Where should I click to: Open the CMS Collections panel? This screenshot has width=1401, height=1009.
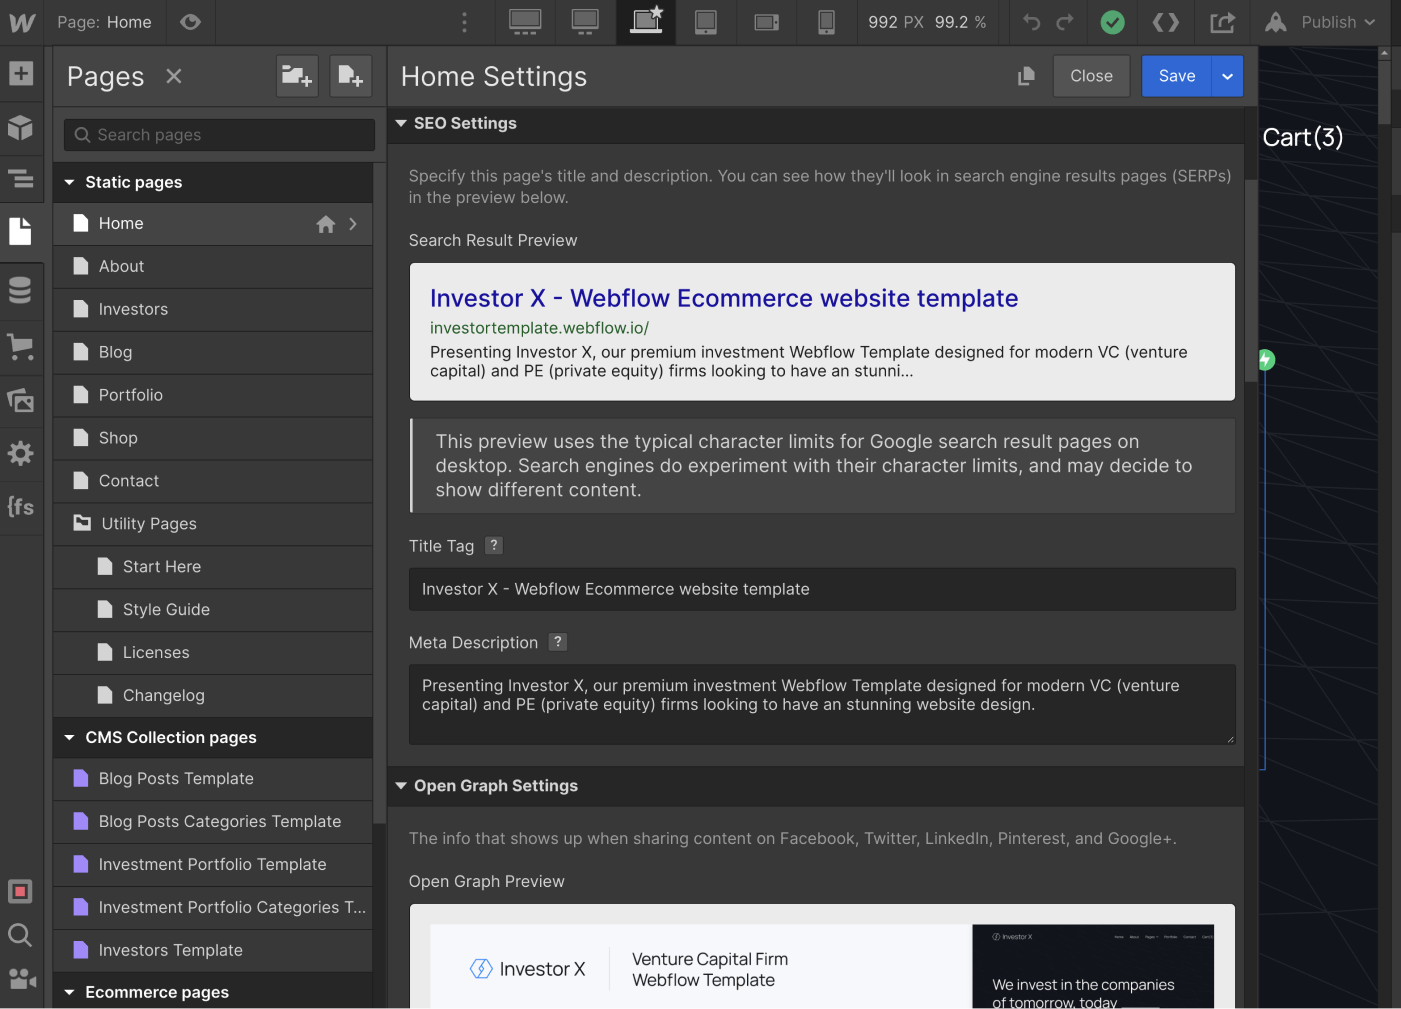(x=22, y=289)
